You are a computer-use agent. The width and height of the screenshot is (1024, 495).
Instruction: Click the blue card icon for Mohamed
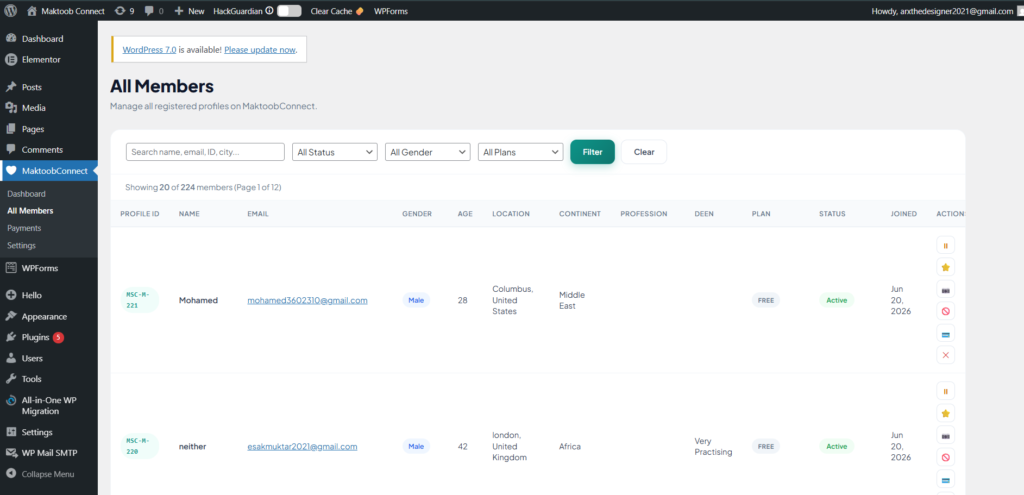tap(945, 334)
